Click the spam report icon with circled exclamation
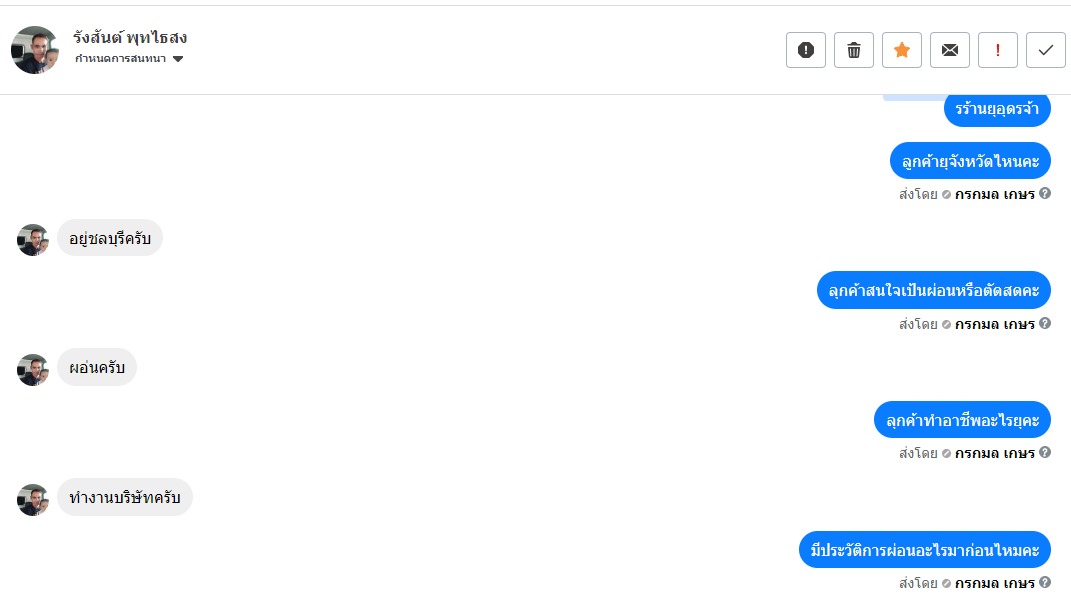 pos(806,50)
